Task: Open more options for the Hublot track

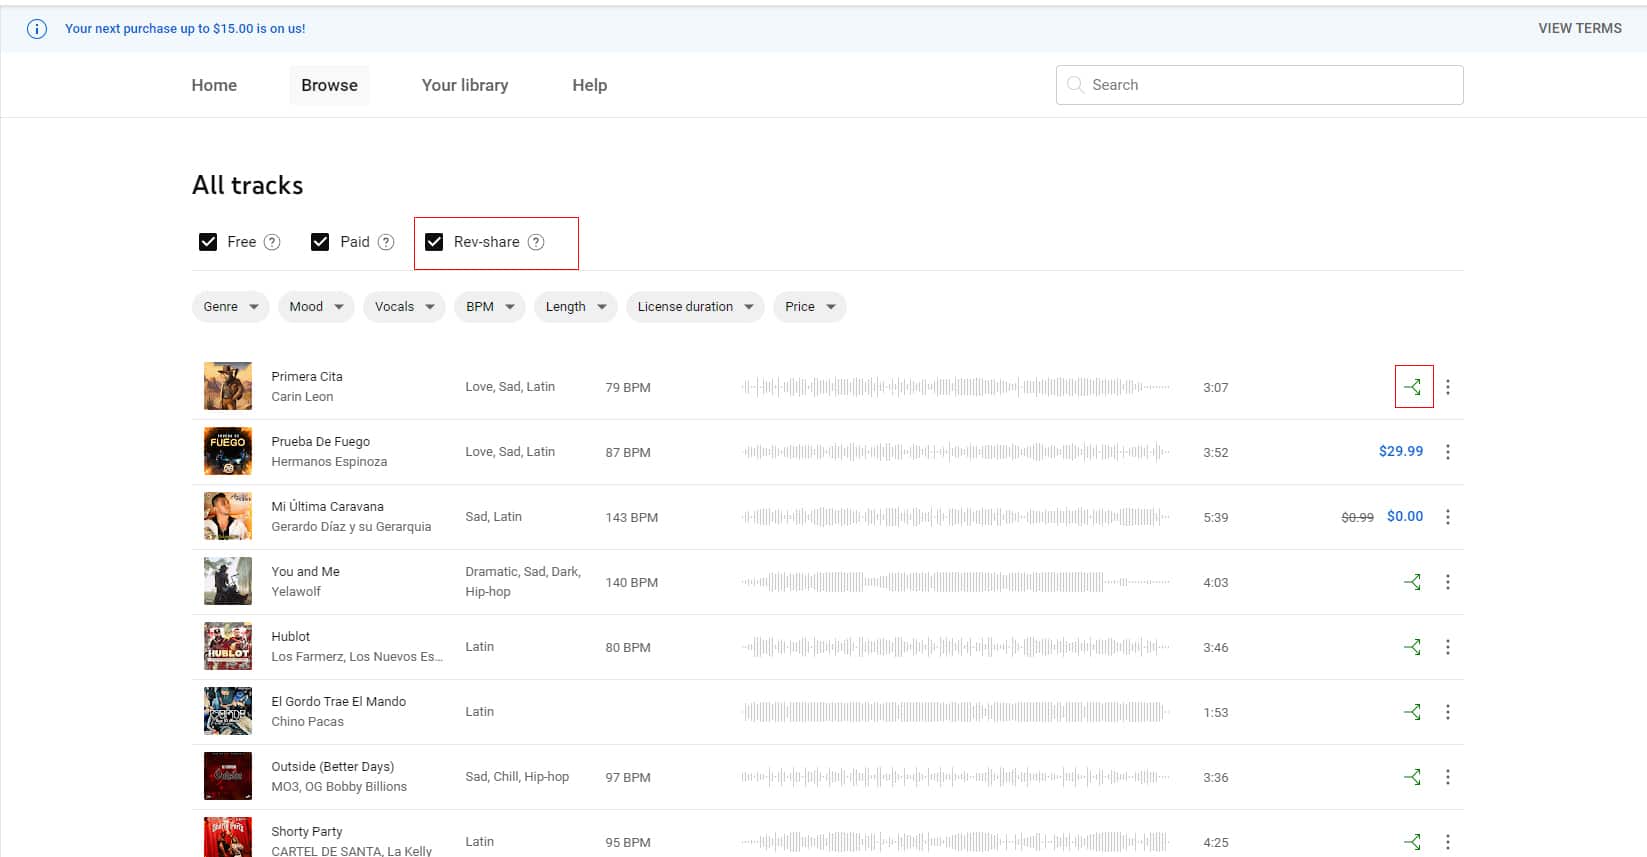Action: click(x=1447, y=647)
